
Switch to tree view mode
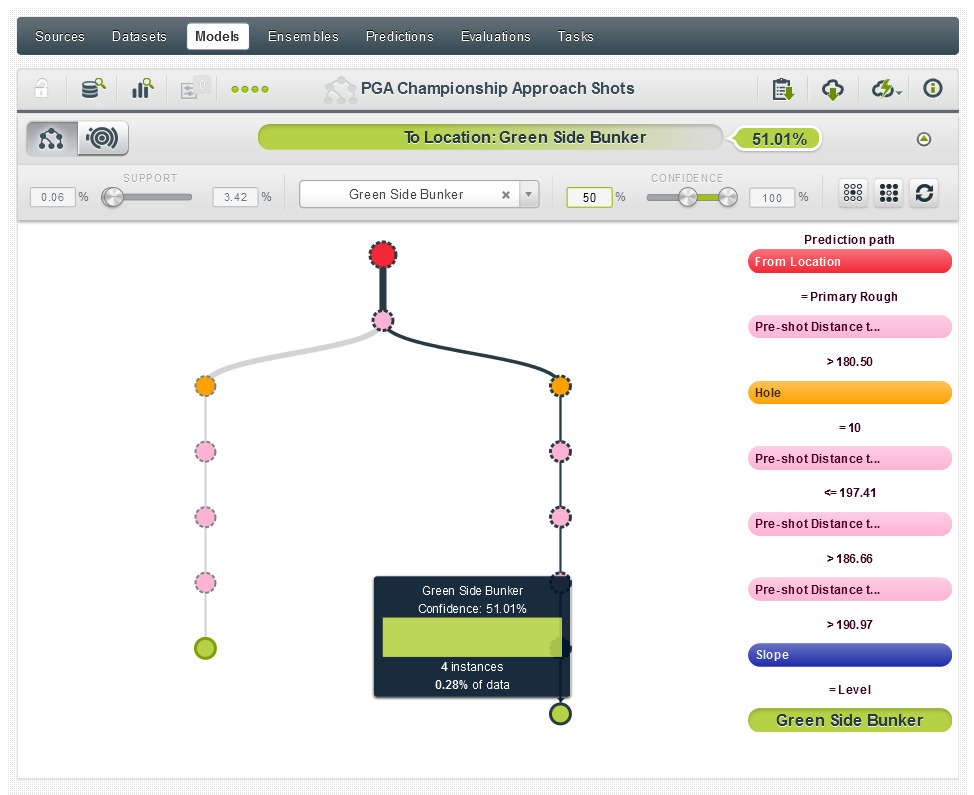tap(51, 138)
